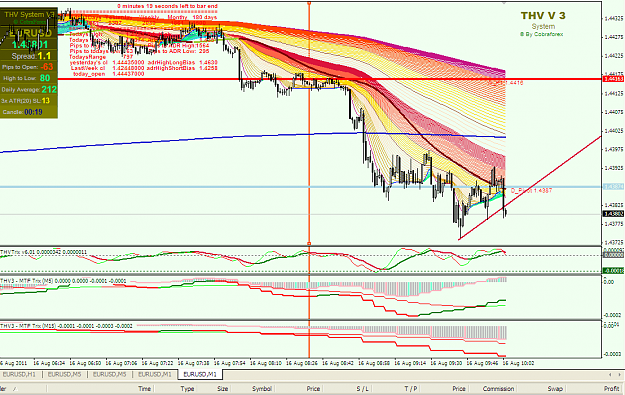Click the High to Low 80 readout

[x=27, y=78]
